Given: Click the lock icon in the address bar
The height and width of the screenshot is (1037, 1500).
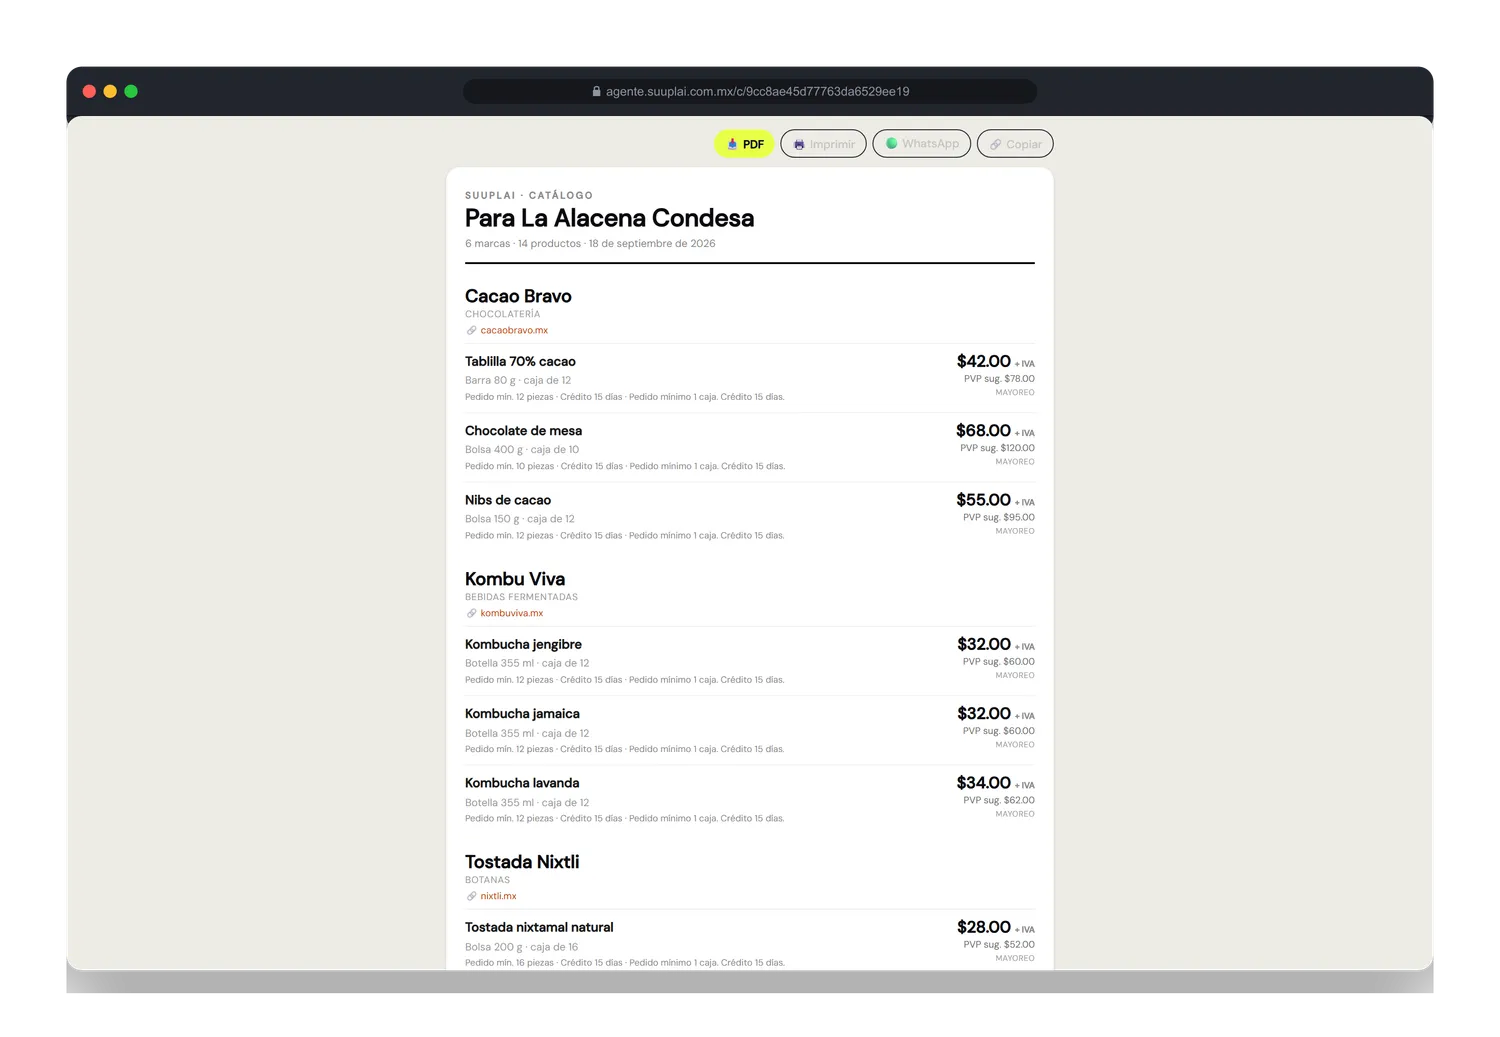Looking at the screenshot, I should 597,91.
